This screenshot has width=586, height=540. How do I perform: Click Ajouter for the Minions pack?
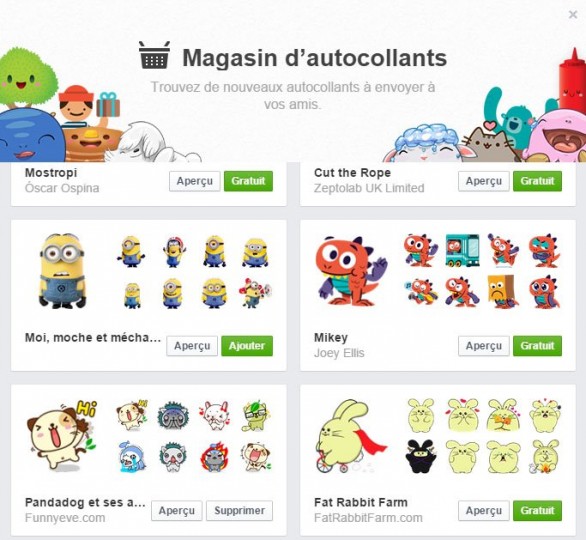pos(247,346)
